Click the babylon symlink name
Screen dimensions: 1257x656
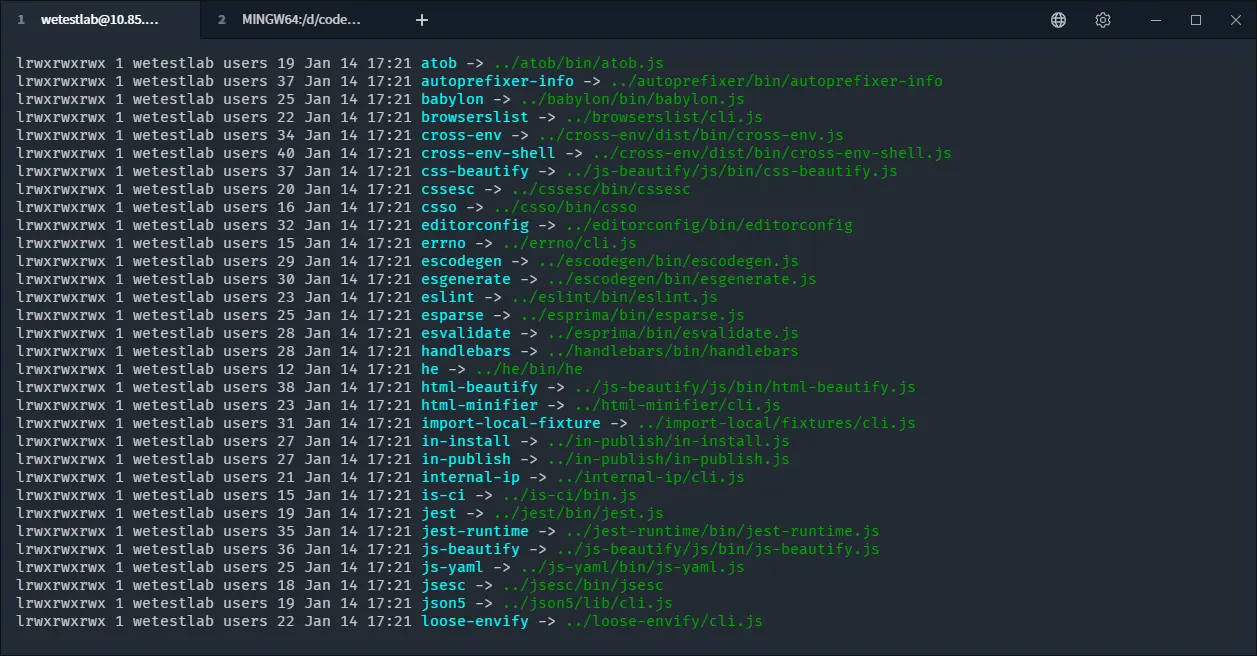tap(452, 99)
